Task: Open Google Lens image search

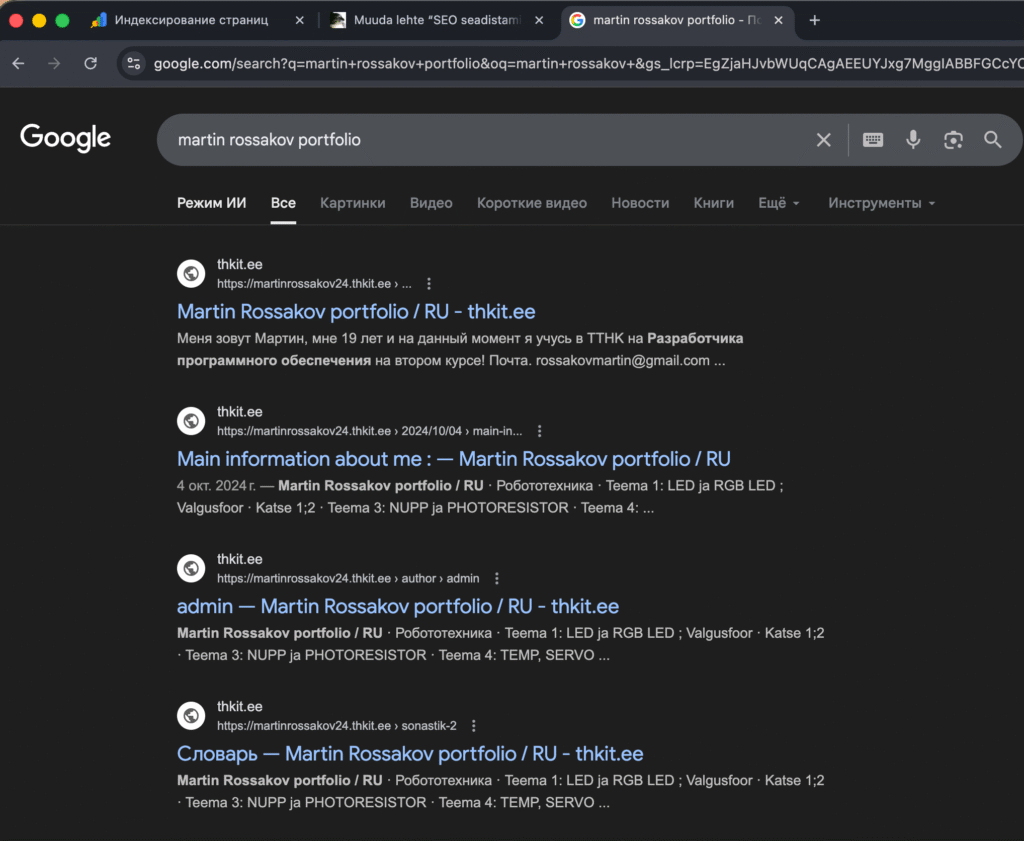Action: (x=953, y=140)
